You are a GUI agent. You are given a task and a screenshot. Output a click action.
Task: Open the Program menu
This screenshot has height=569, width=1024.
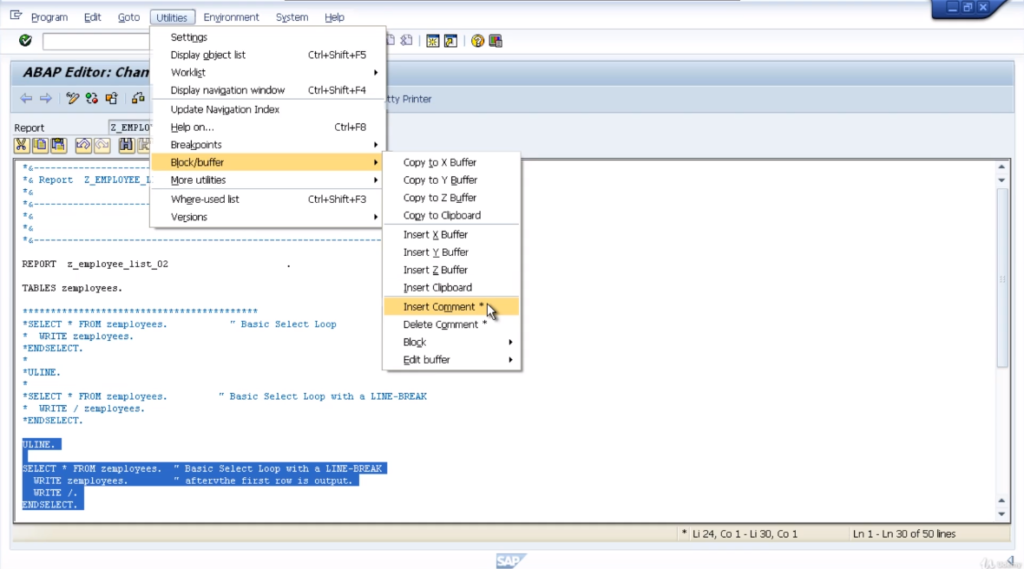pyautogui.click(x=49, y=17)
